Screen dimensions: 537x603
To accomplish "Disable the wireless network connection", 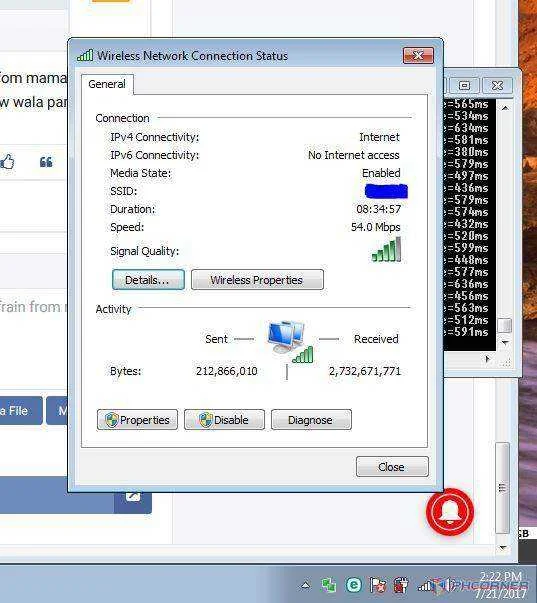I will pos(224,420).
